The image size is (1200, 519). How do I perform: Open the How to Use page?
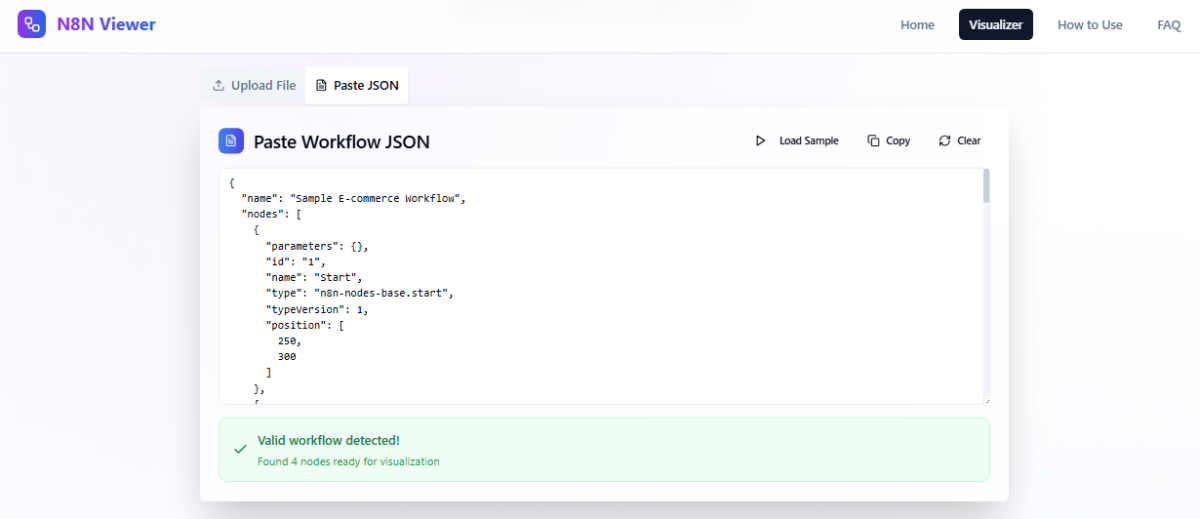click(x=1089, y=25)
